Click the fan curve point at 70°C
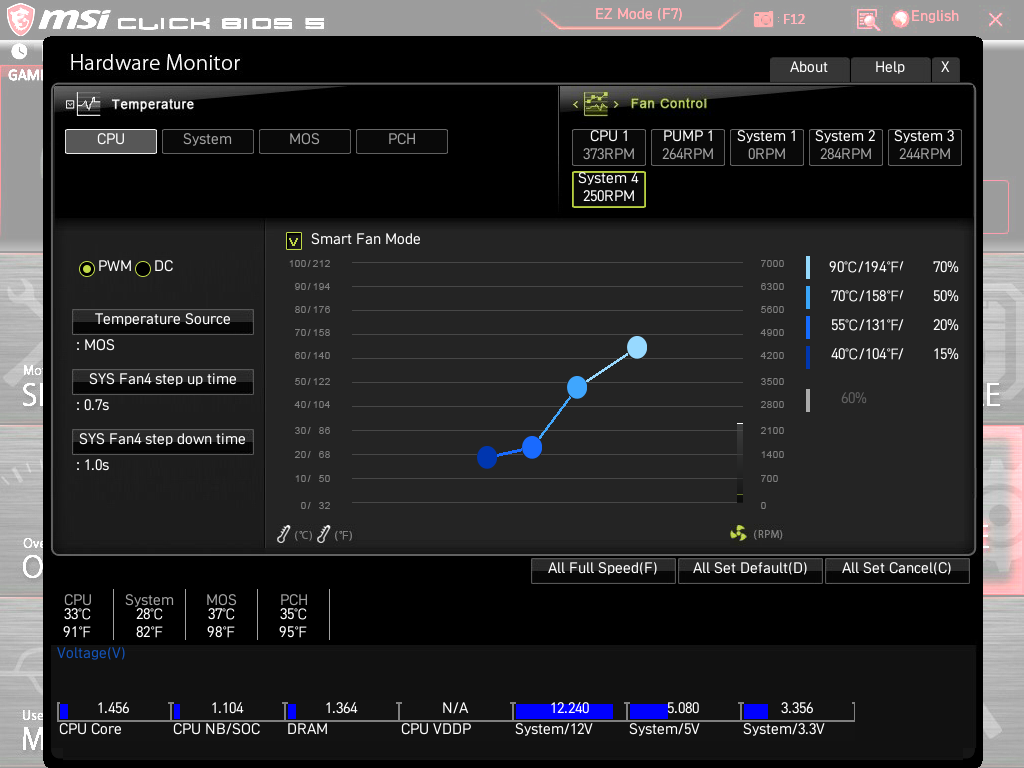Image resolution: width=1024 pixels, height=768 pixels. pyautogui.click(x=577, y=387)
